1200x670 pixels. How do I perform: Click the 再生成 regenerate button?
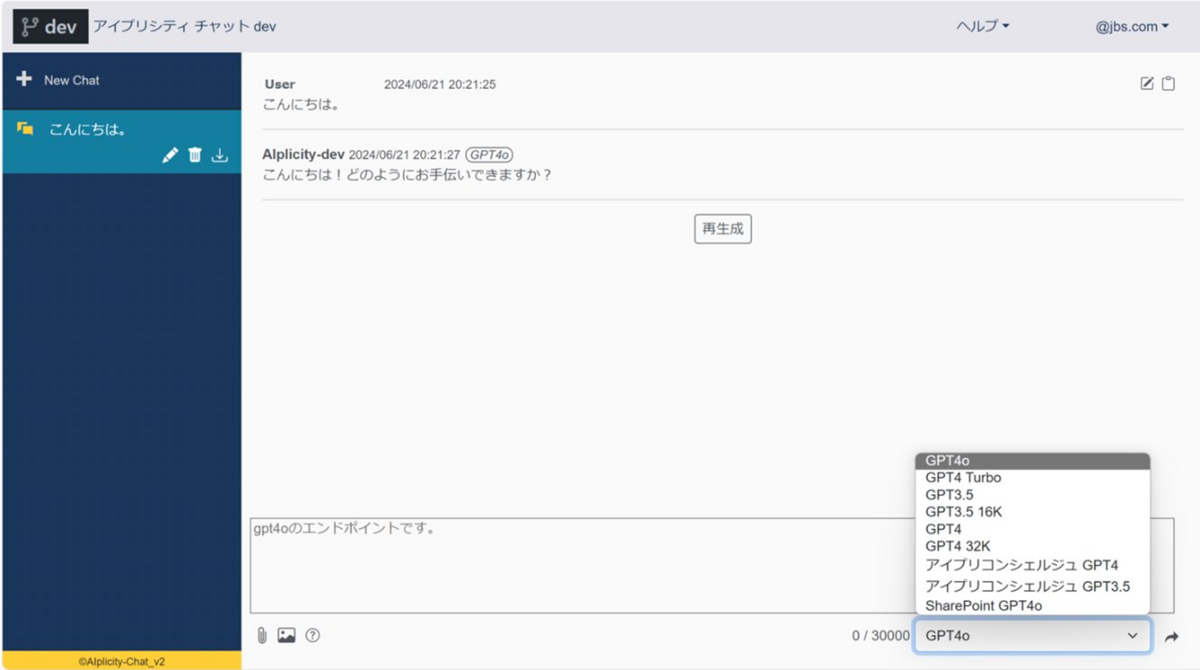click(723, 229)
